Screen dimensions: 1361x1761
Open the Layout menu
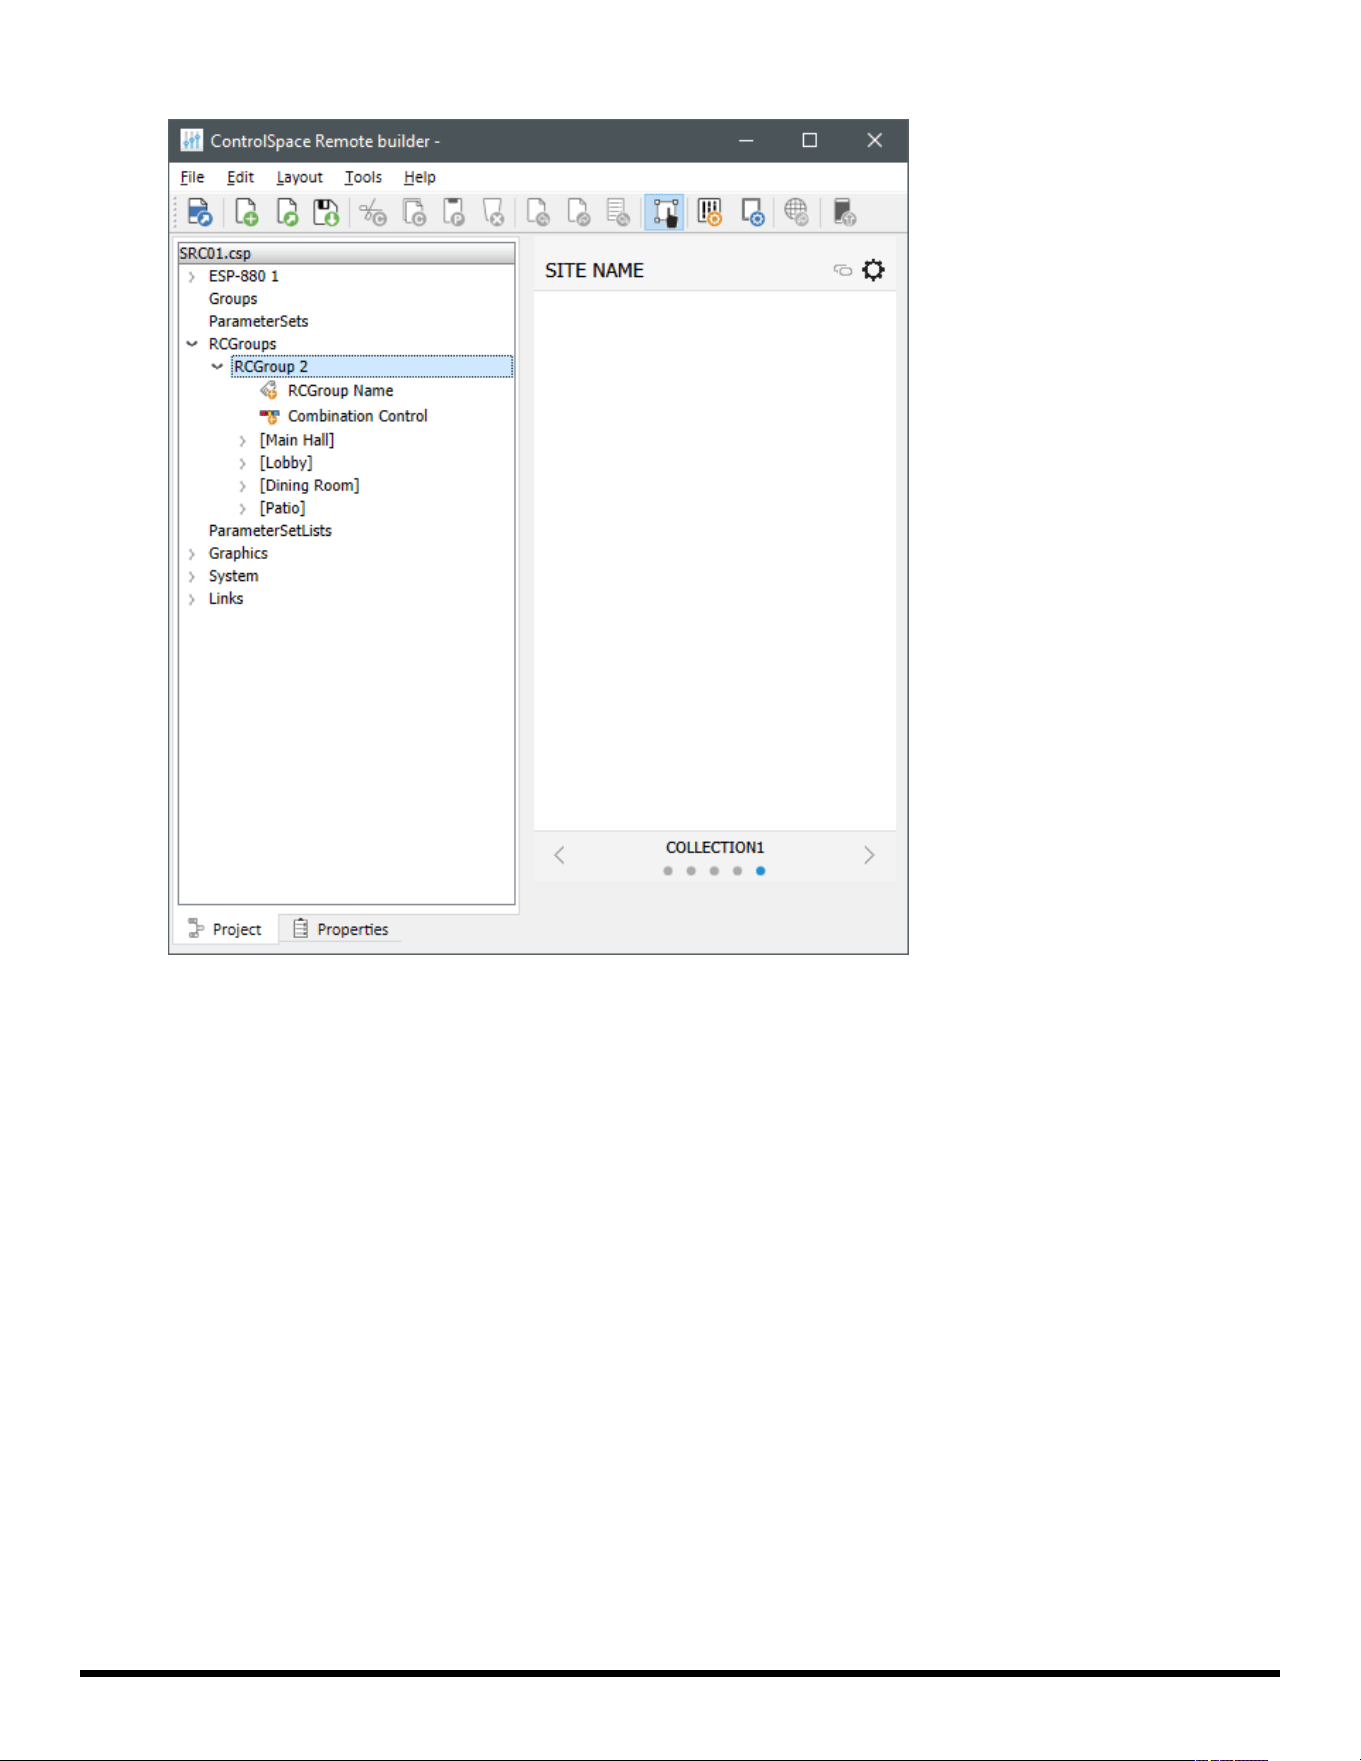(x=299, y=177)
